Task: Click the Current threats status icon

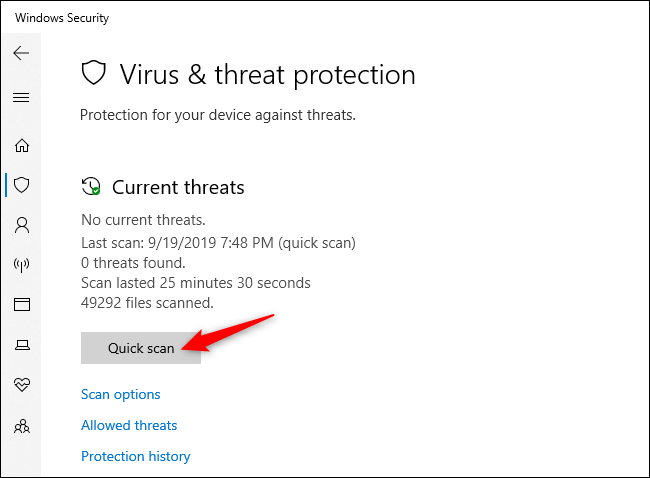Action: point(91,187)
